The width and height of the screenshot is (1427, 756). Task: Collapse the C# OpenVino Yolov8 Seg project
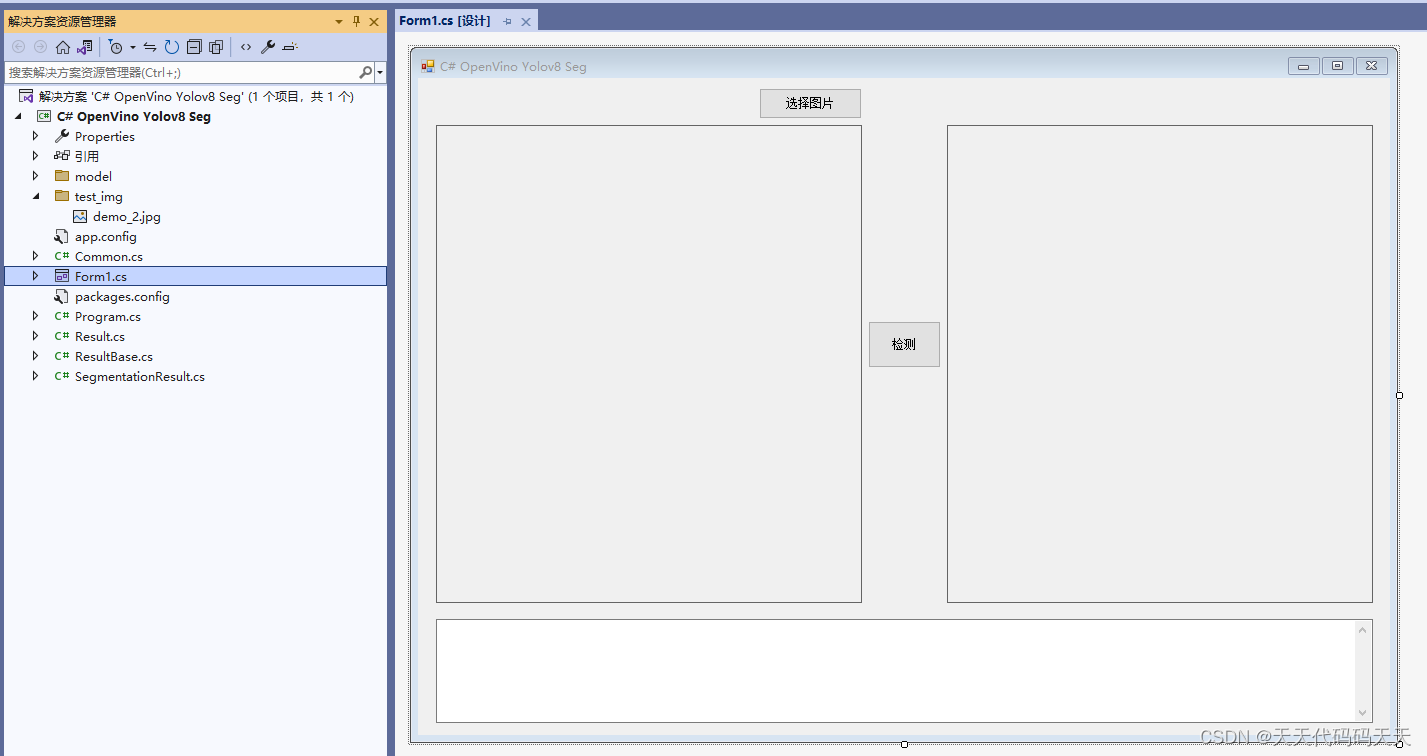coord(19,117)
